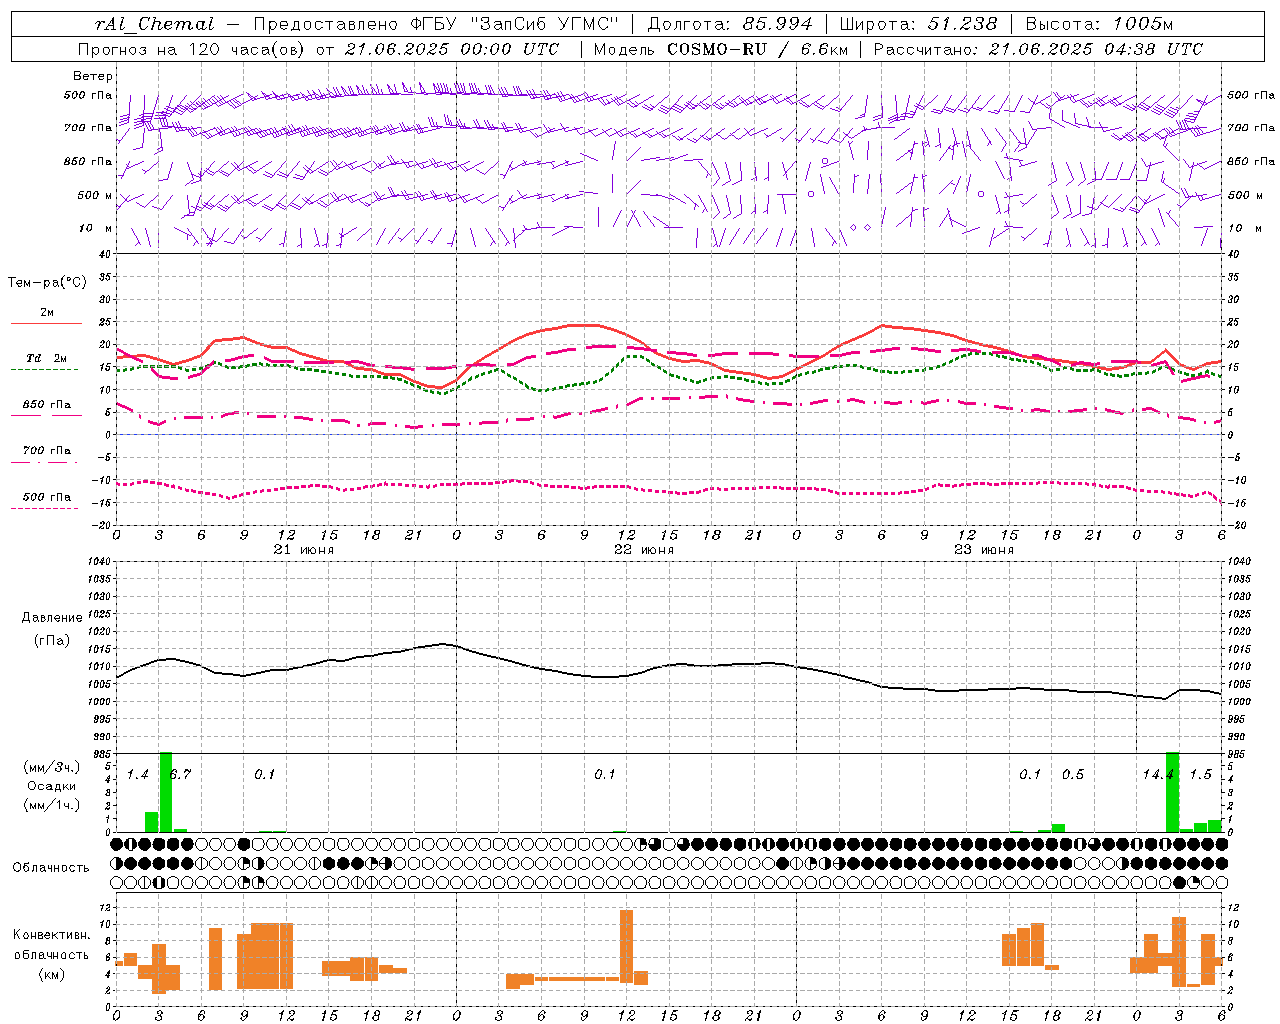The height and width of the screenshot is (1024, 1280).
Task: Click the tall green precipitation bar beside 14.4
Action: pyautogui.click(x=1173, y=792)
